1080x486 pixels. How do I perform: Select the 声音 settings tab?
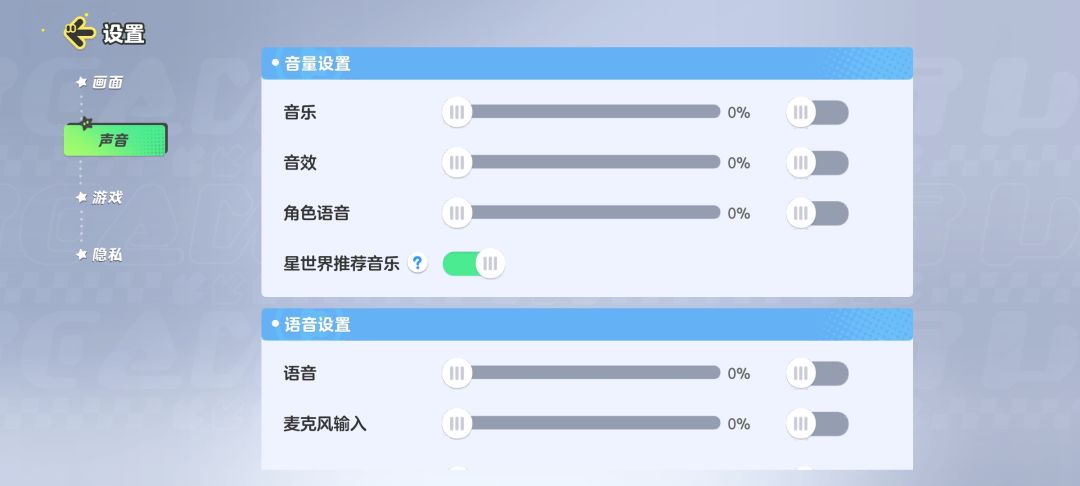tap(115, 140)
